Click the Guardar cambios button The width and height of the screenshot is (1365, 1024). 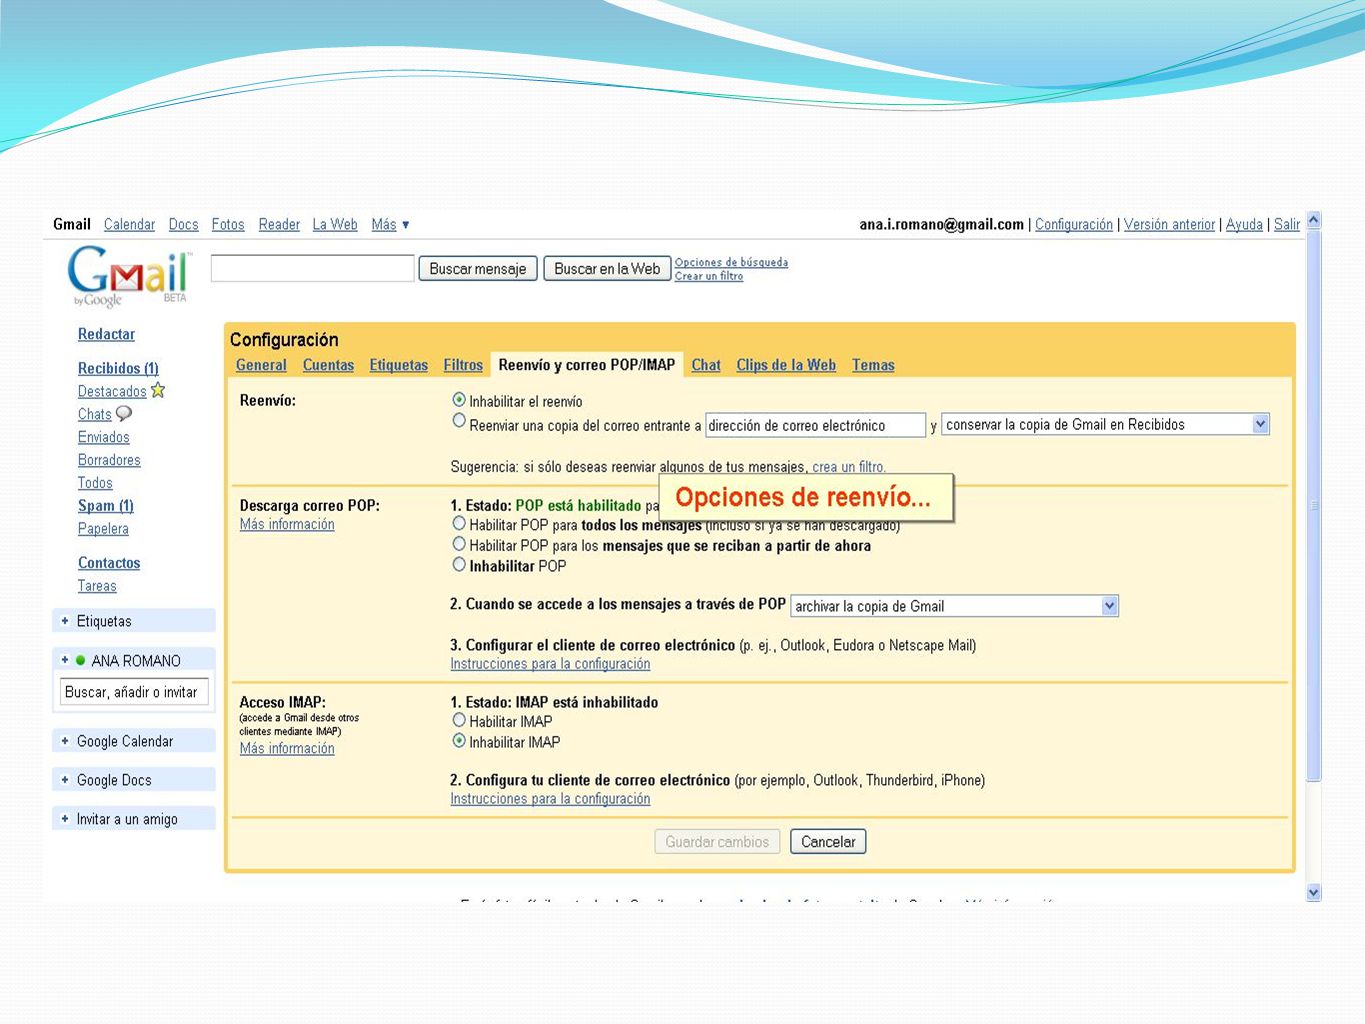[x=717, y=842]
